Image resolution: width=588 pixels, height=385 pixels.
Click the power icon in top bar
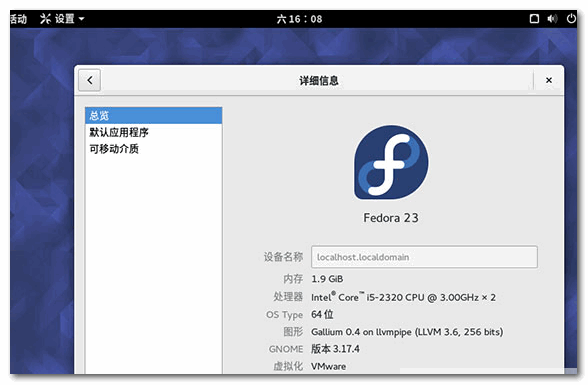click(x=571, y=18)
